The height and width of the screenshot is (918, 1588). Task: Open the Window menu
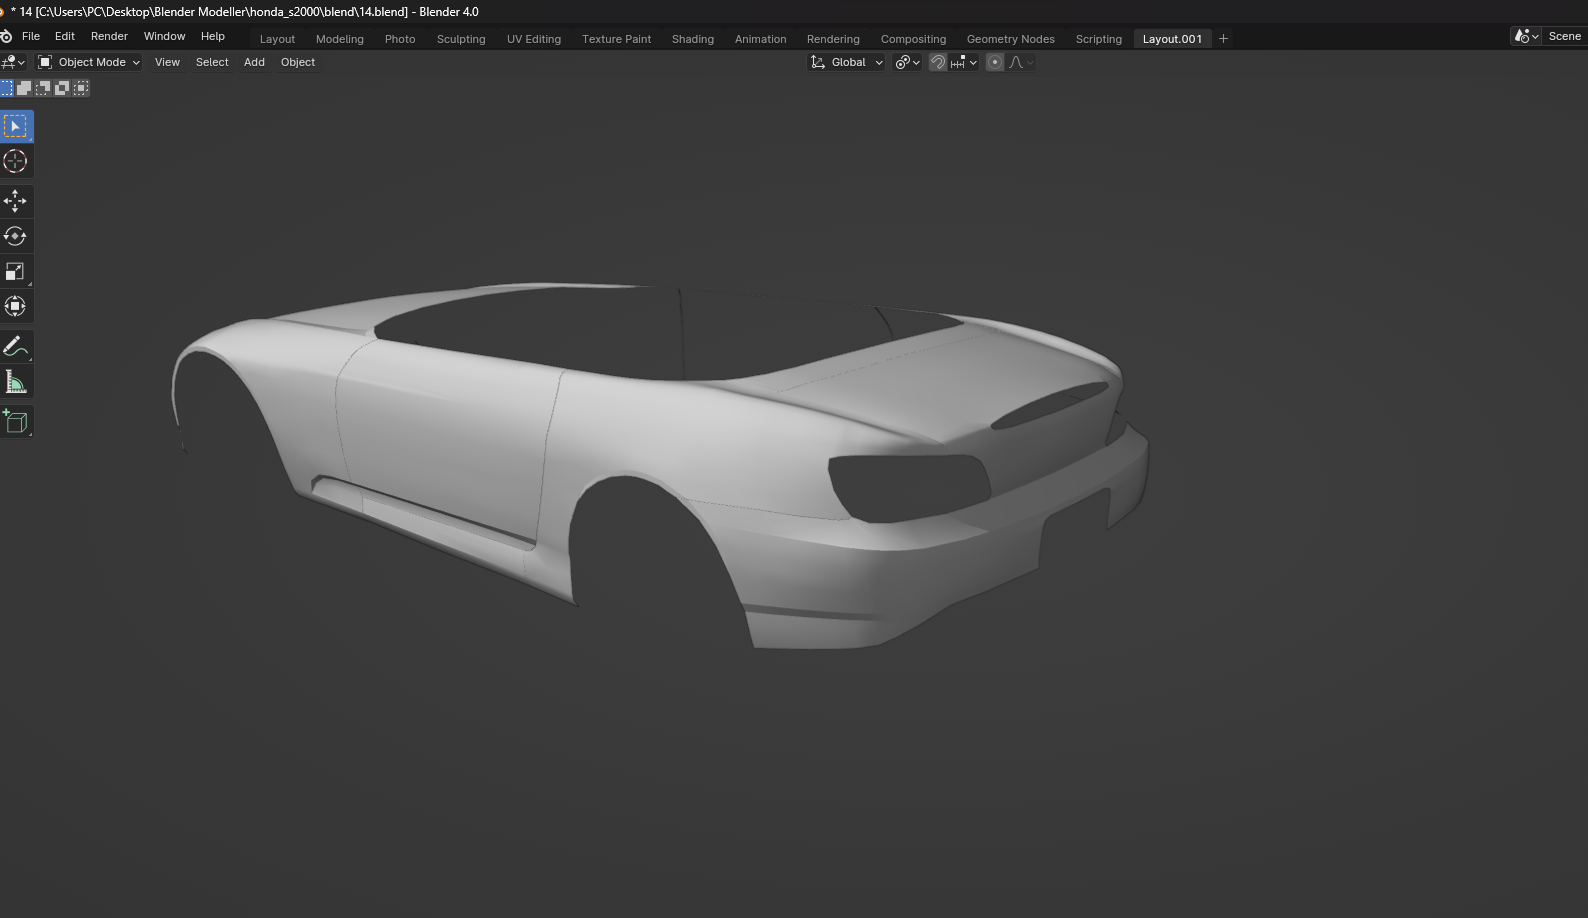[164, 36]
